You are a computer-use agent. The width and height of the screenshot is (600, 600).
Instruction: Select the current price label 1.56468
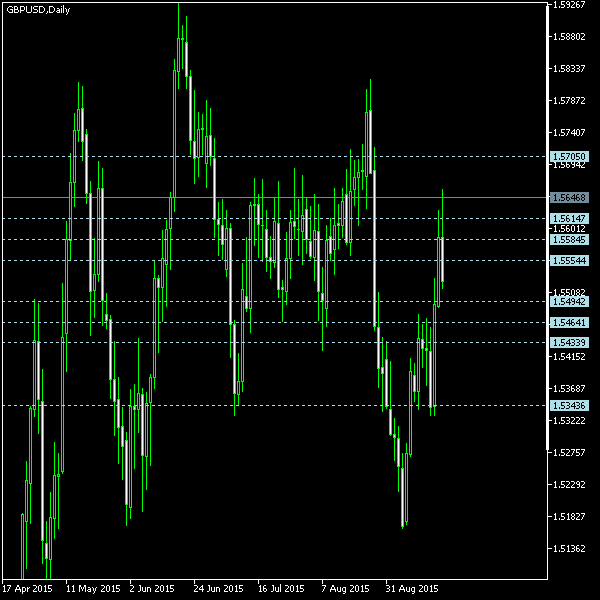pos(569,197)
